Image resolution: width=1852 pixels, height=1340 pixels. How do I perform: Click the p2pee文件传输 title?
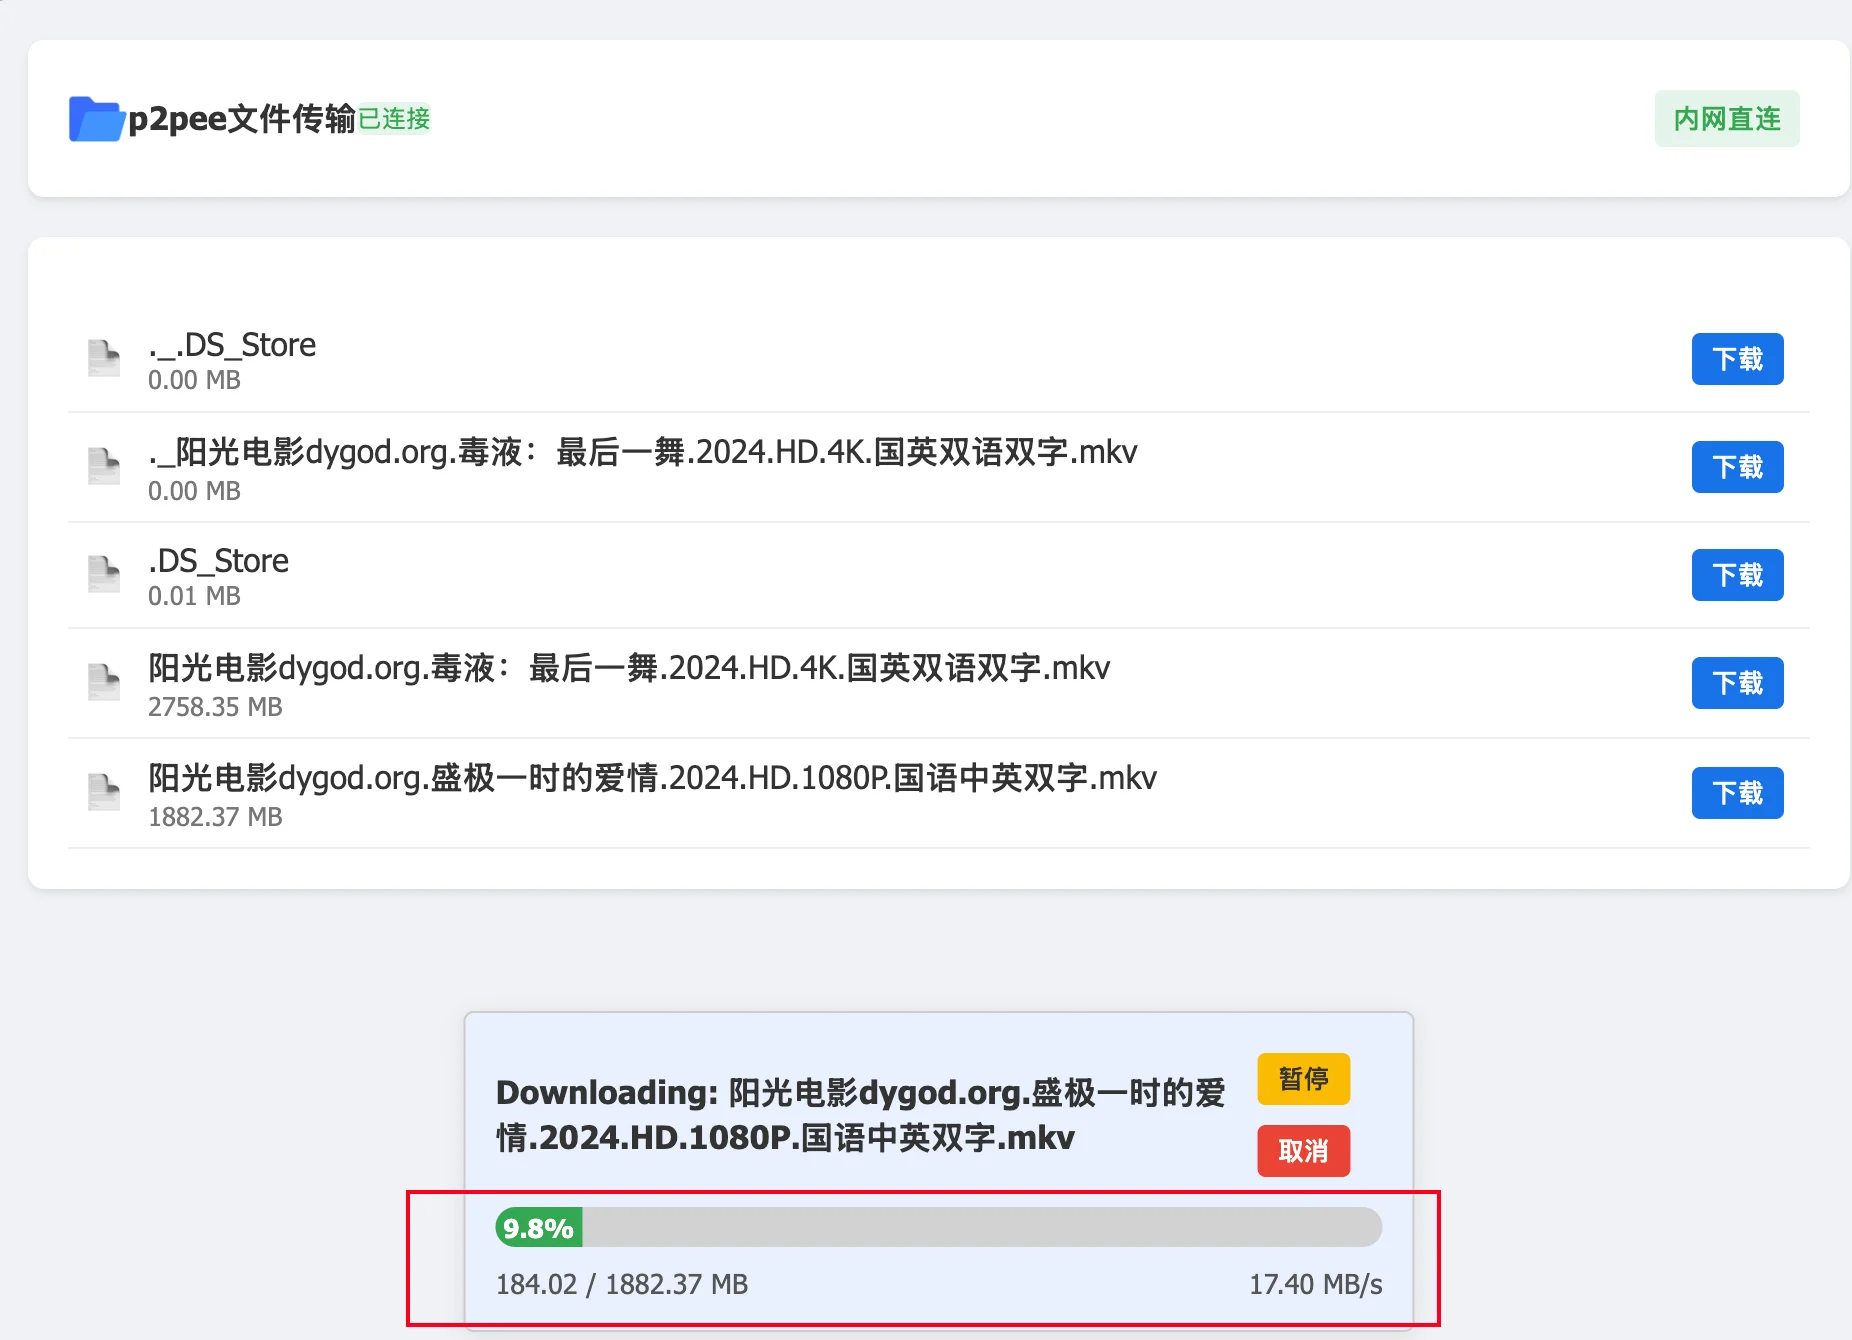pos(242,119)
